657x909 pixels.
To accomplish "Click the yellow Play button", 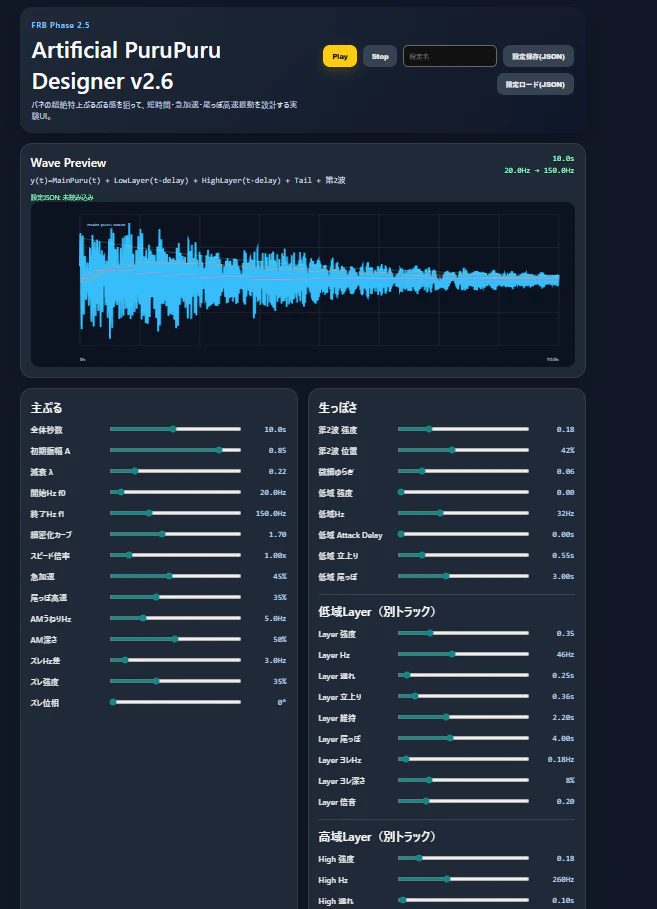I will pos(340,56).
